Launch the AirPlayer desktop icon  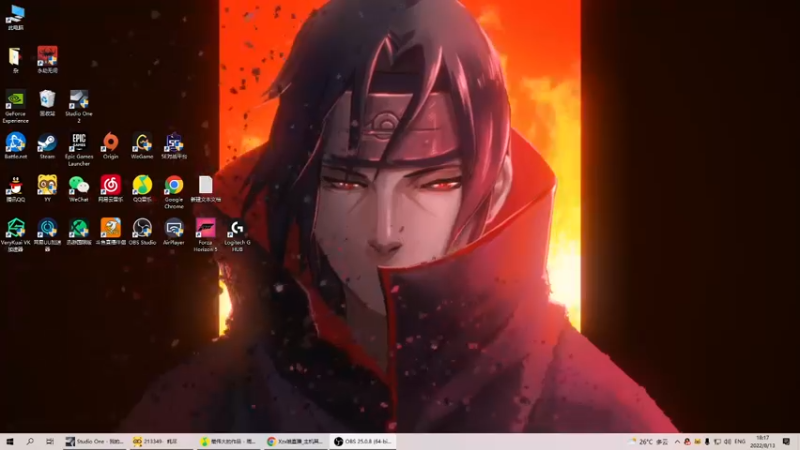[x=173, y=232]
